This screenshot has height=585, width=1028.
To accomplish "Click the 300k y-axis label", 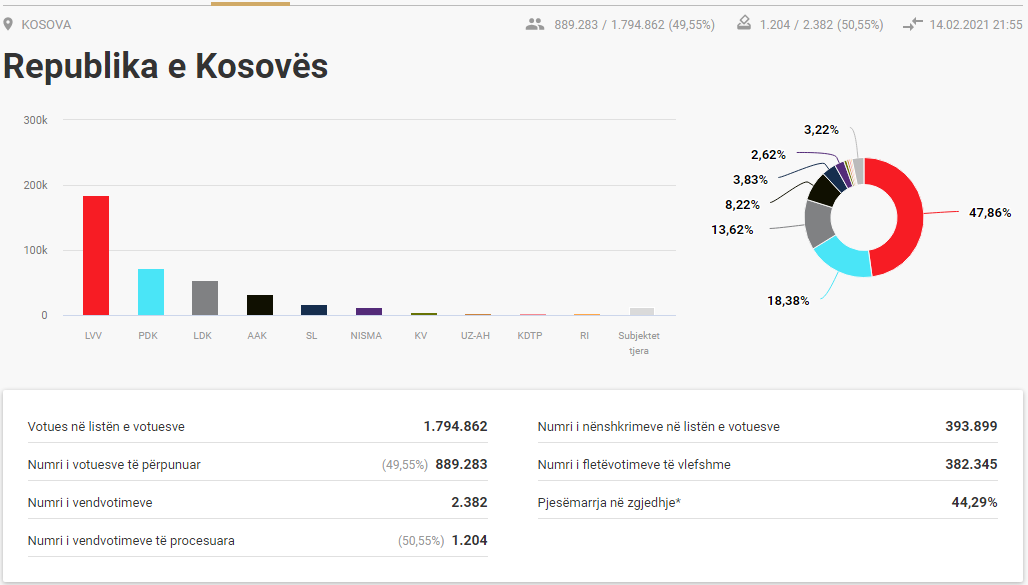I will 35,120.
